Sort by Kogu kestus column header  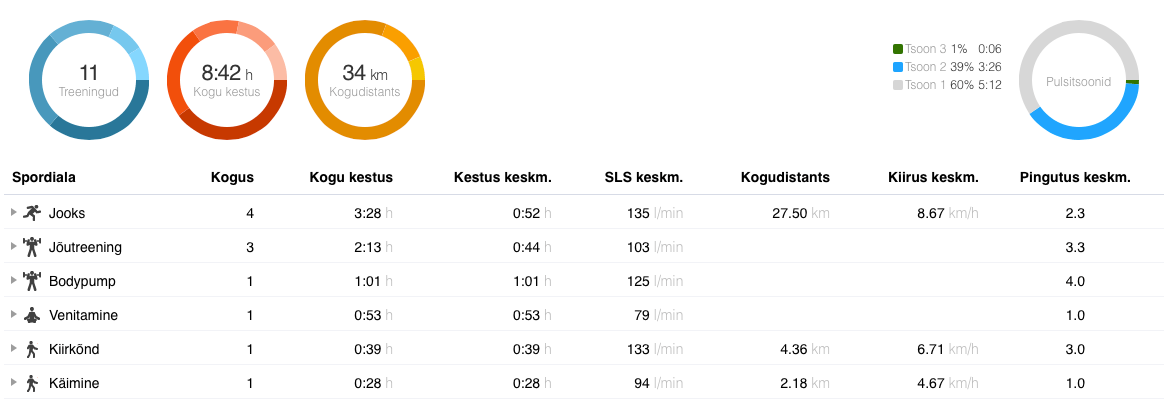click(350, 178)
